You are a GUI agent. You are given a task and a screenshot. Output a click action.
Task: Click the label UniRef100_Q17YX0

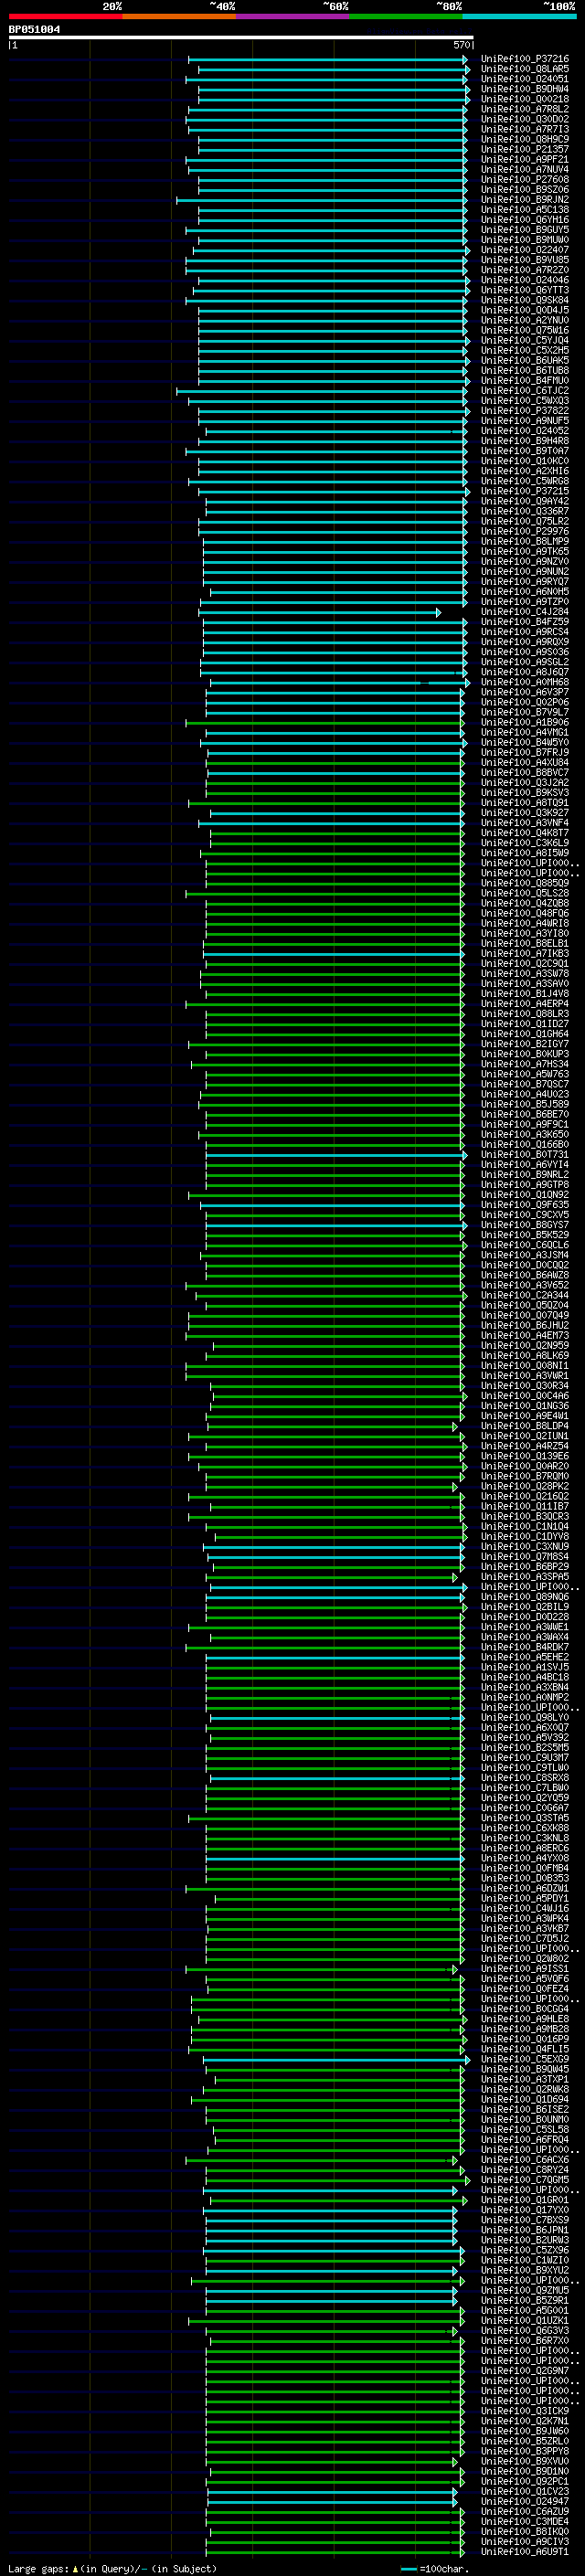coord(525,2210)
